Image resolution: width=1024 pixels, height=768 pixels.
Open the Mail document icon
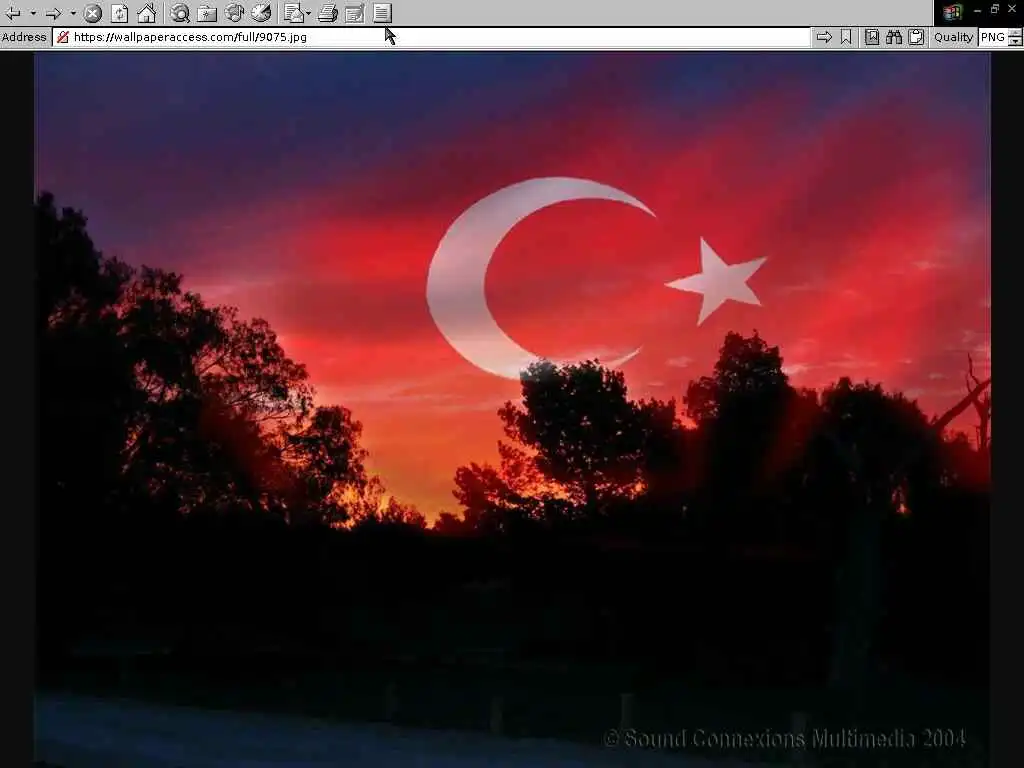294,13
